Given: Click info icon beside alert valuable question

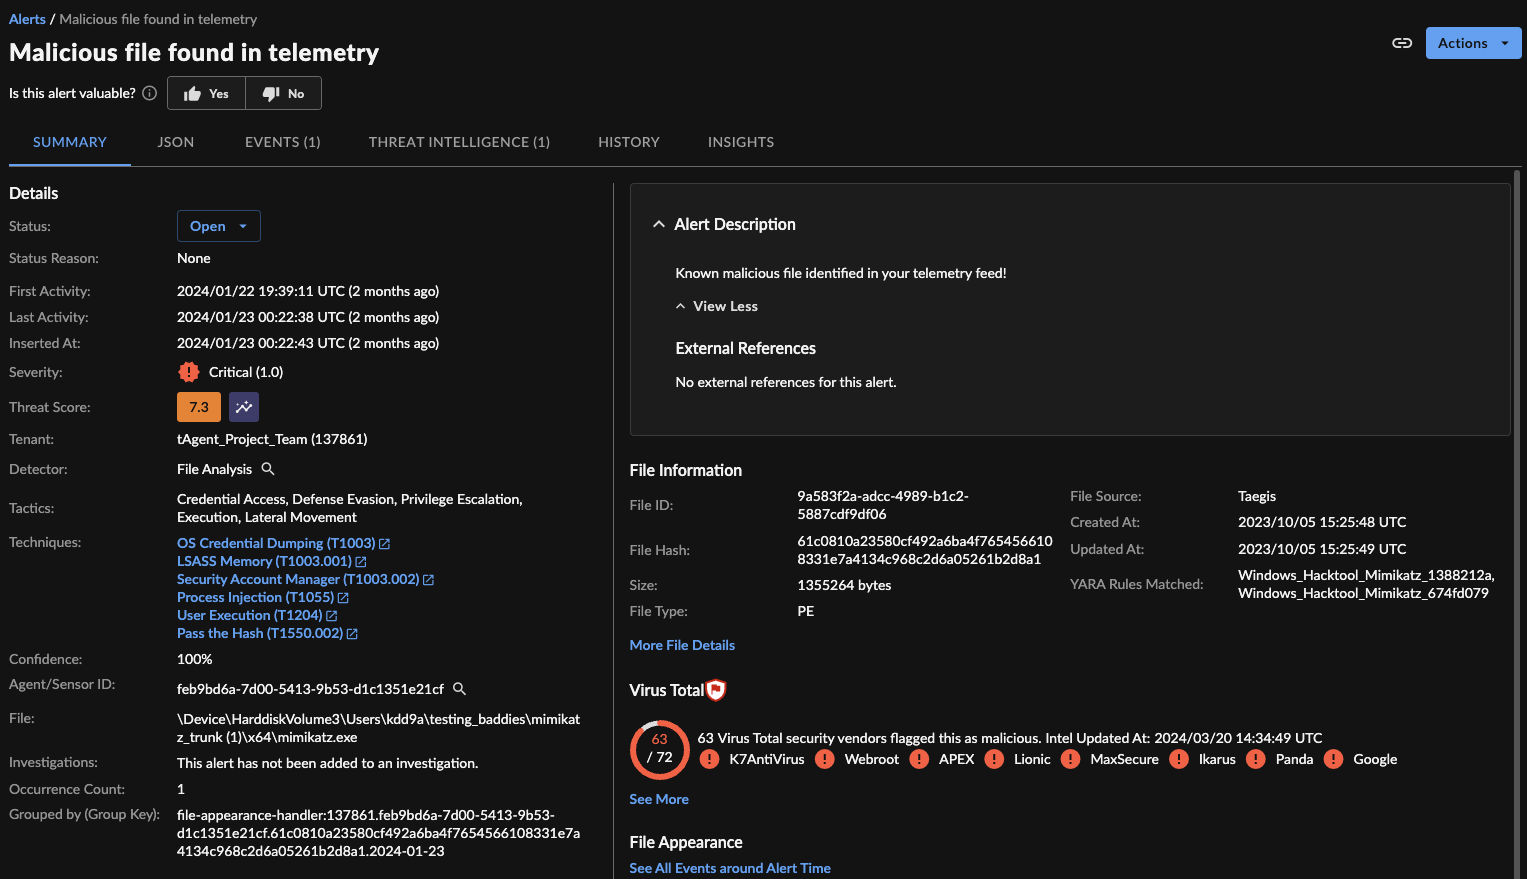Looking at the screenshot, I should [150, 93].
